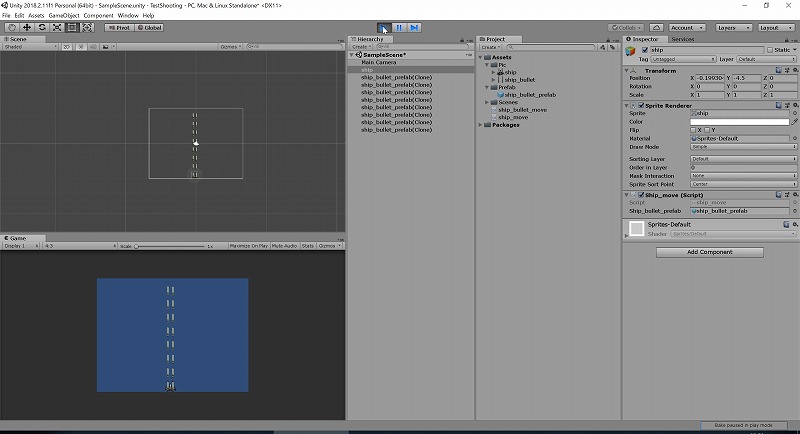Click the Play button
Viewport: 800px width, 434px height.
click(384, 28)
